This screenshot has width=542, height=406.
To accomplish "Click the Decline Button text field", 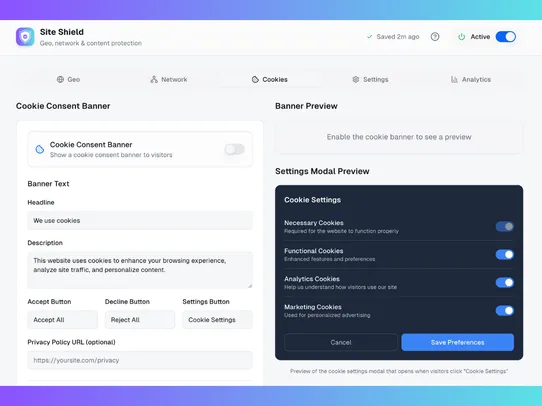I will coord(140,320).
